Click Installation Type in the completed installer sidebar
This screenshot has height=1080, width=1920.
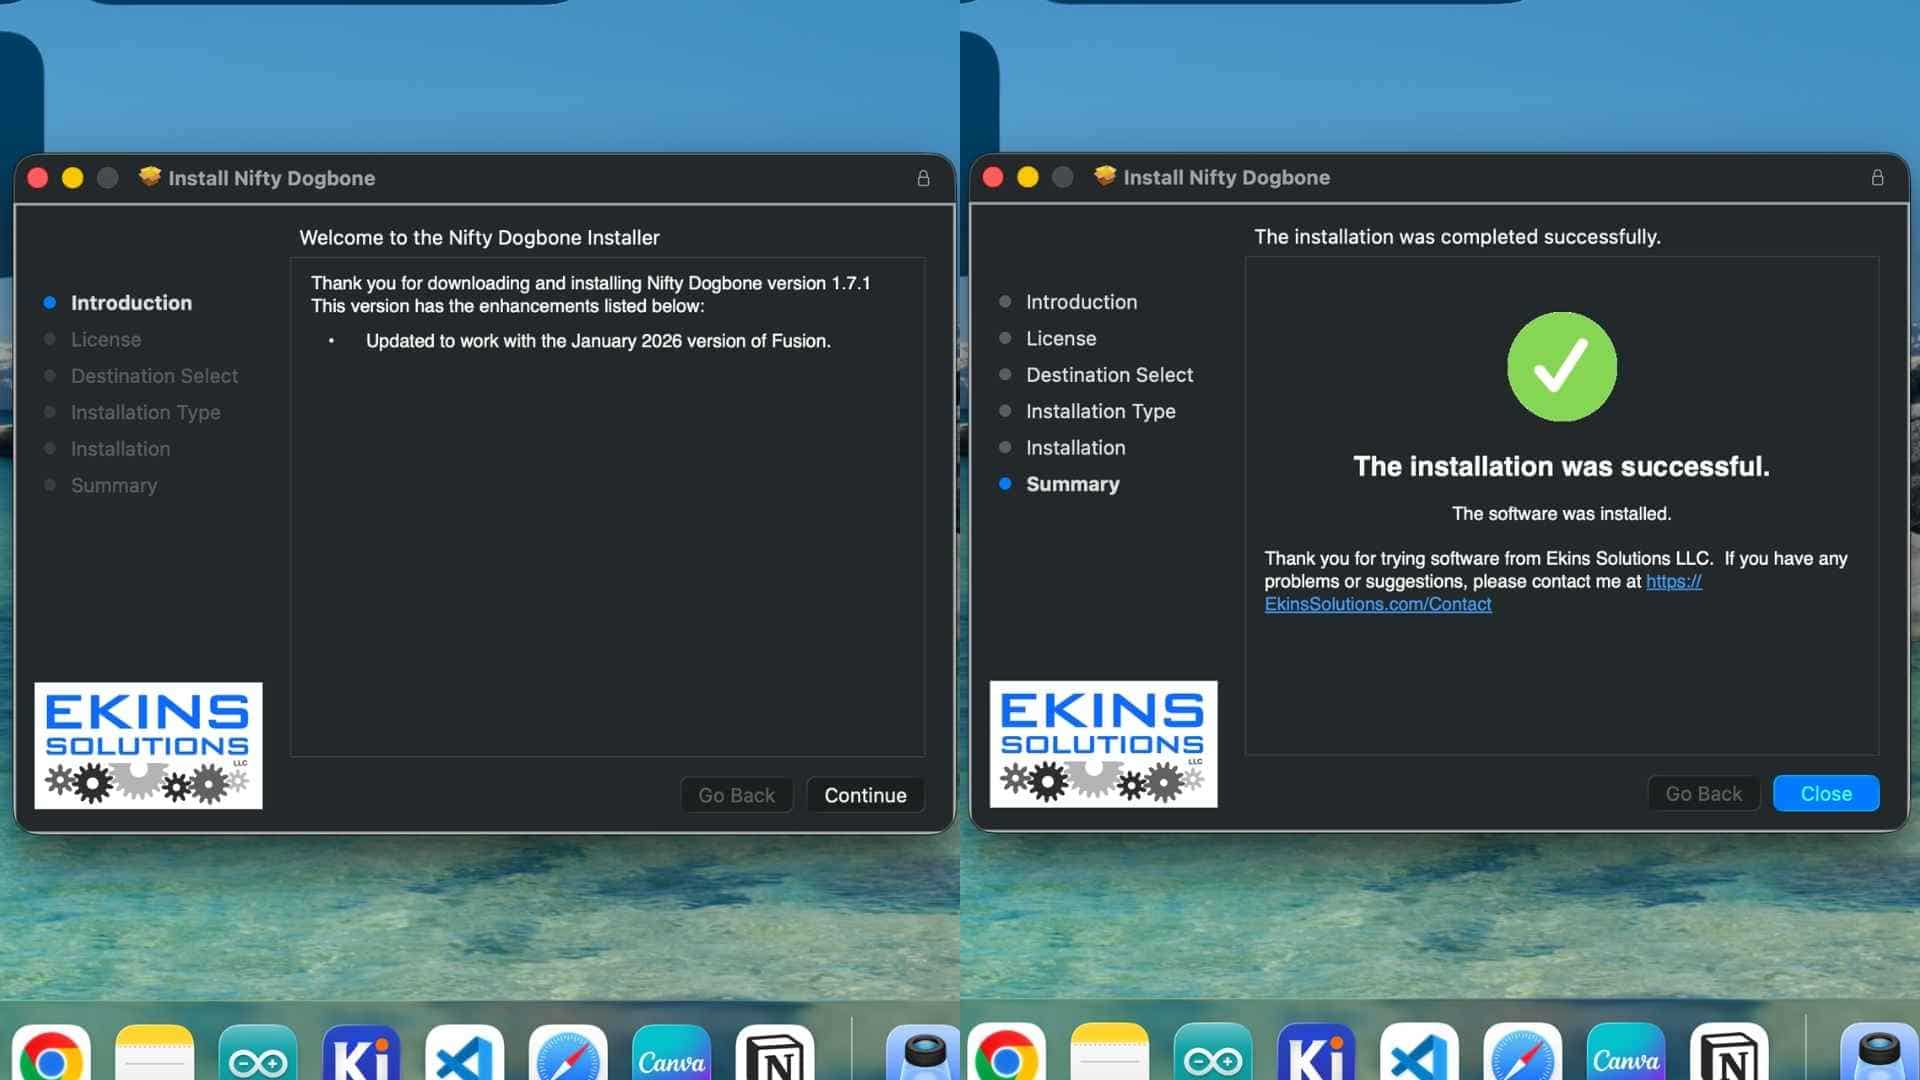(1100, 411)
